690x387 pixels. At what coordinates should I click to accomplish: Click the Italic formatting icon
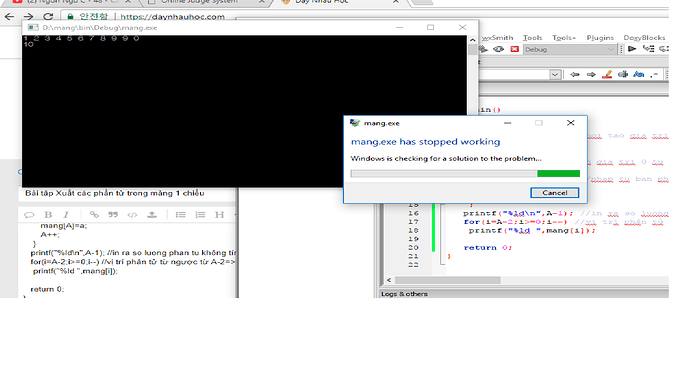pos(66,214)
